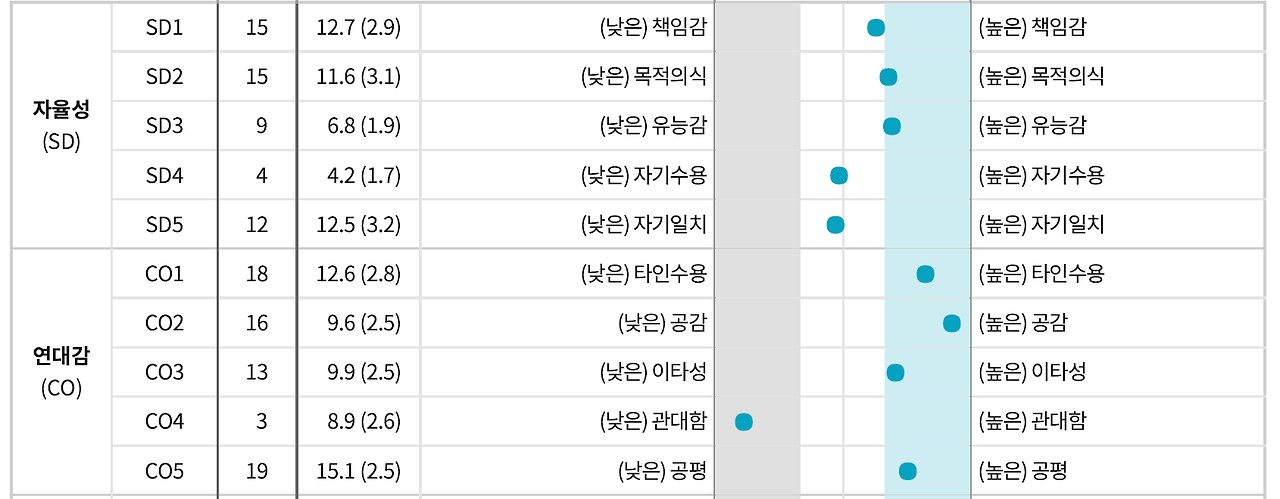Click the value 12.7 (2.9) cell
1280x499 pixels.
coord(359,28)
